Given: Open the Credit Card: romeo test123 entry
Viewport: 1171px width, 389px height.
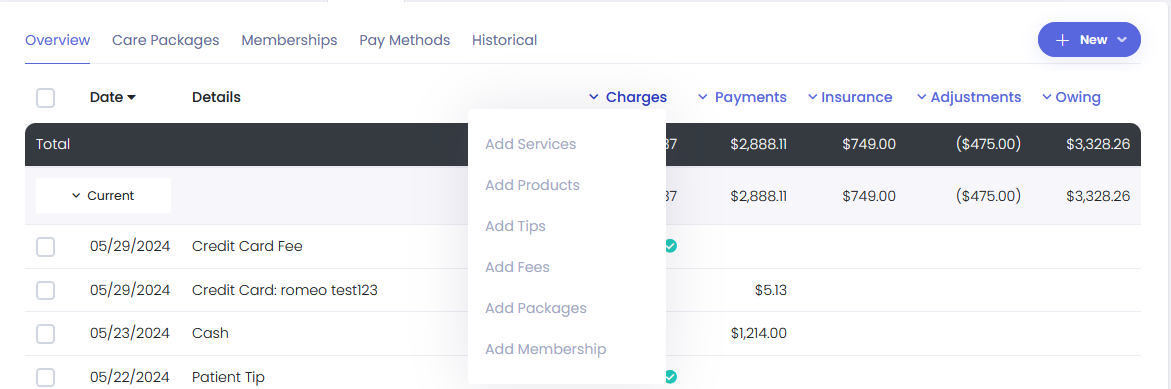Looking at the screenshot, I should click(x=285, y=290).
